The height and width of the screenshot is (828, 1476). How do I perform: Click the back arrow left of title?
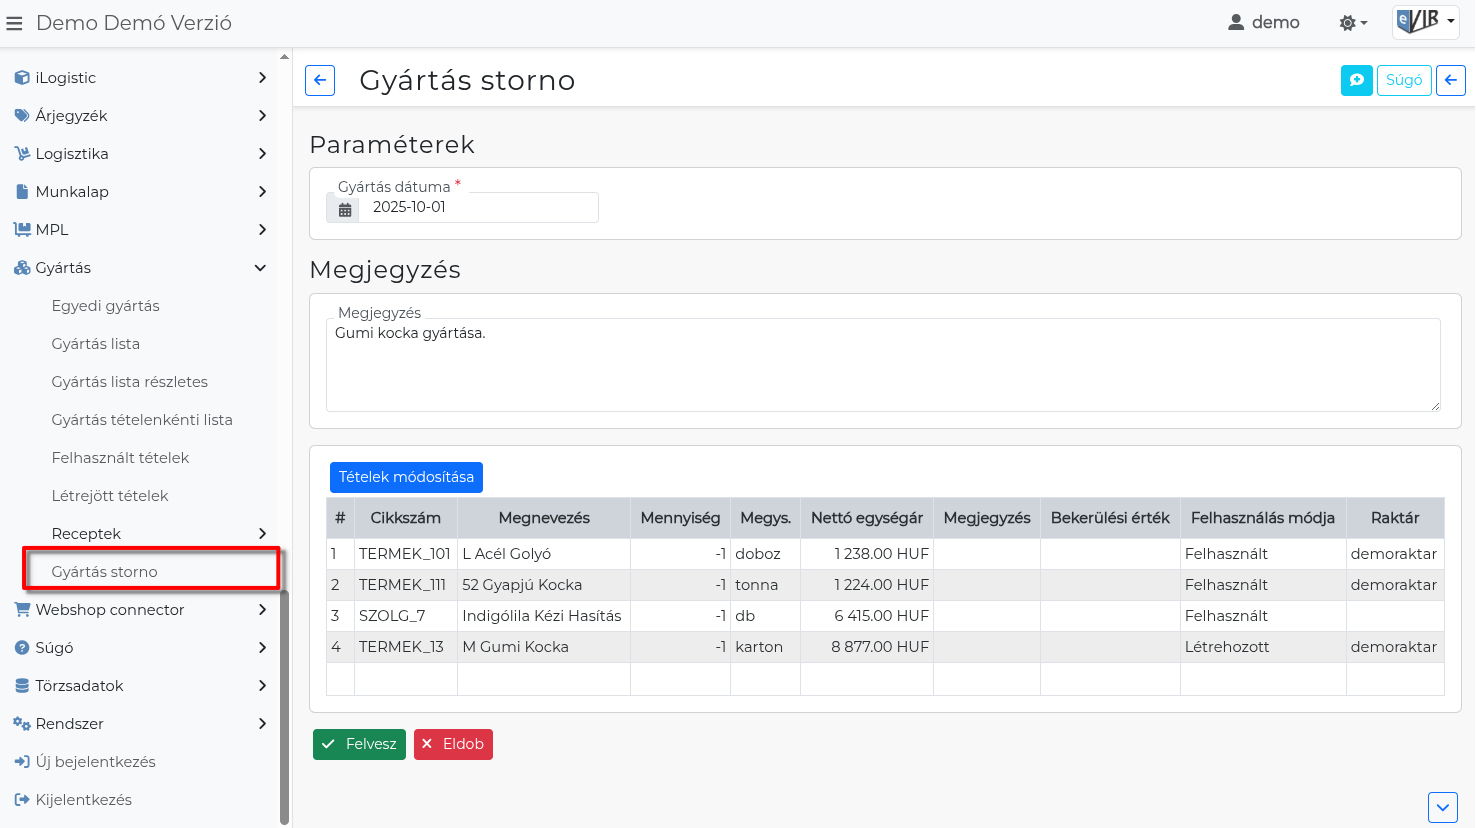click(320, 80)
